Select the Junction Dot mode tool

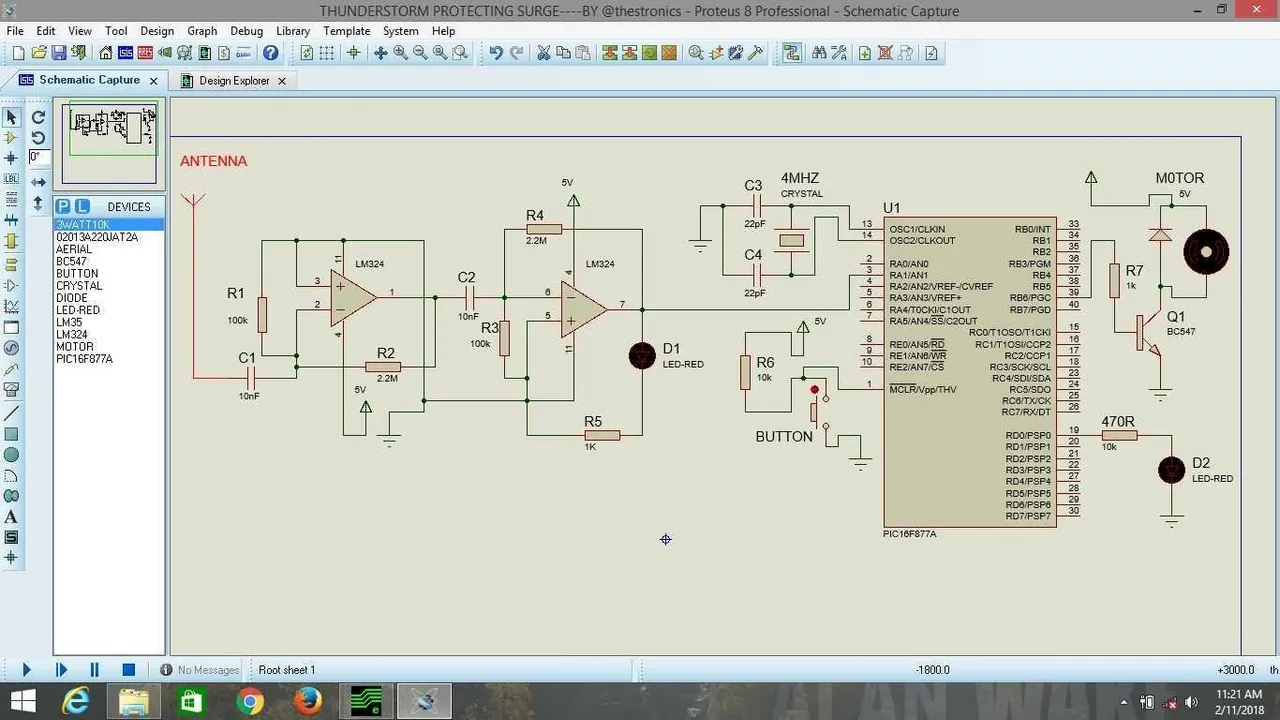(11, 158)
